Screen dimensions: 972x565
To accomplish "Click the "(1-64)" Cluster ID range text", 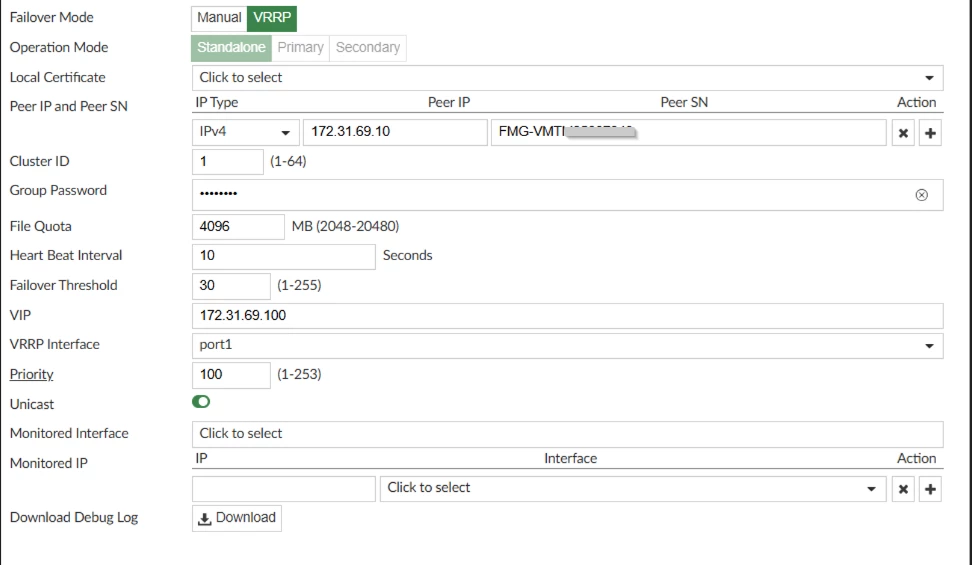I will point(288,161).
